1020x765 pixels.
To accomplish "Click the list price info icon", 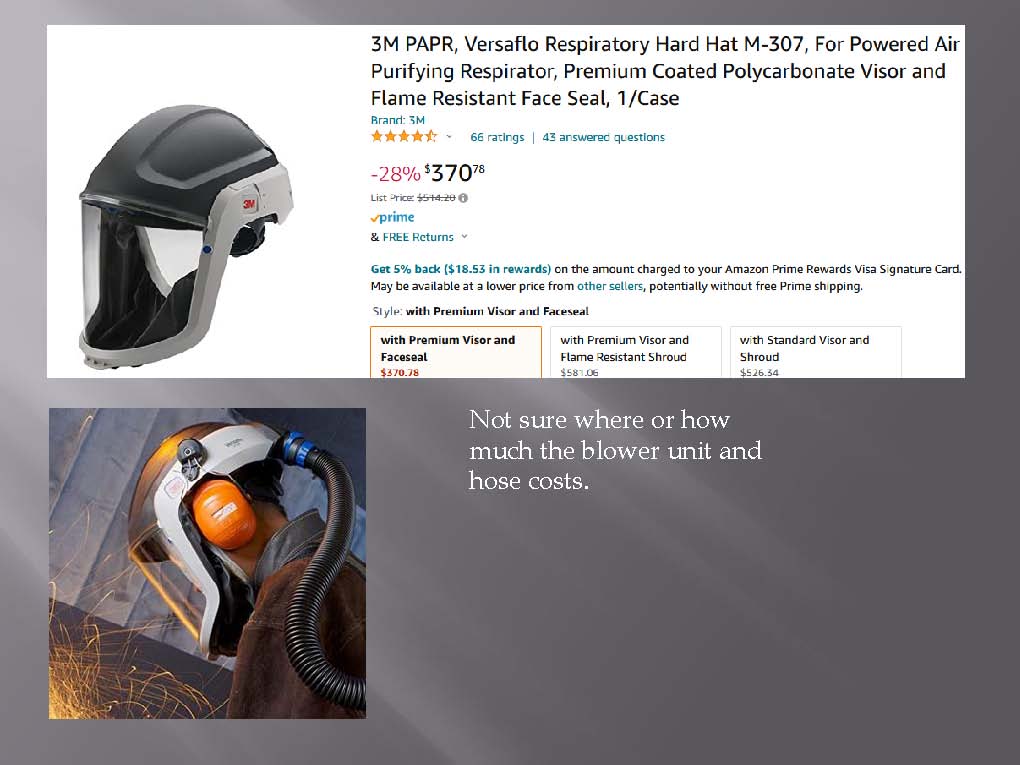I will tap(463, 198).
